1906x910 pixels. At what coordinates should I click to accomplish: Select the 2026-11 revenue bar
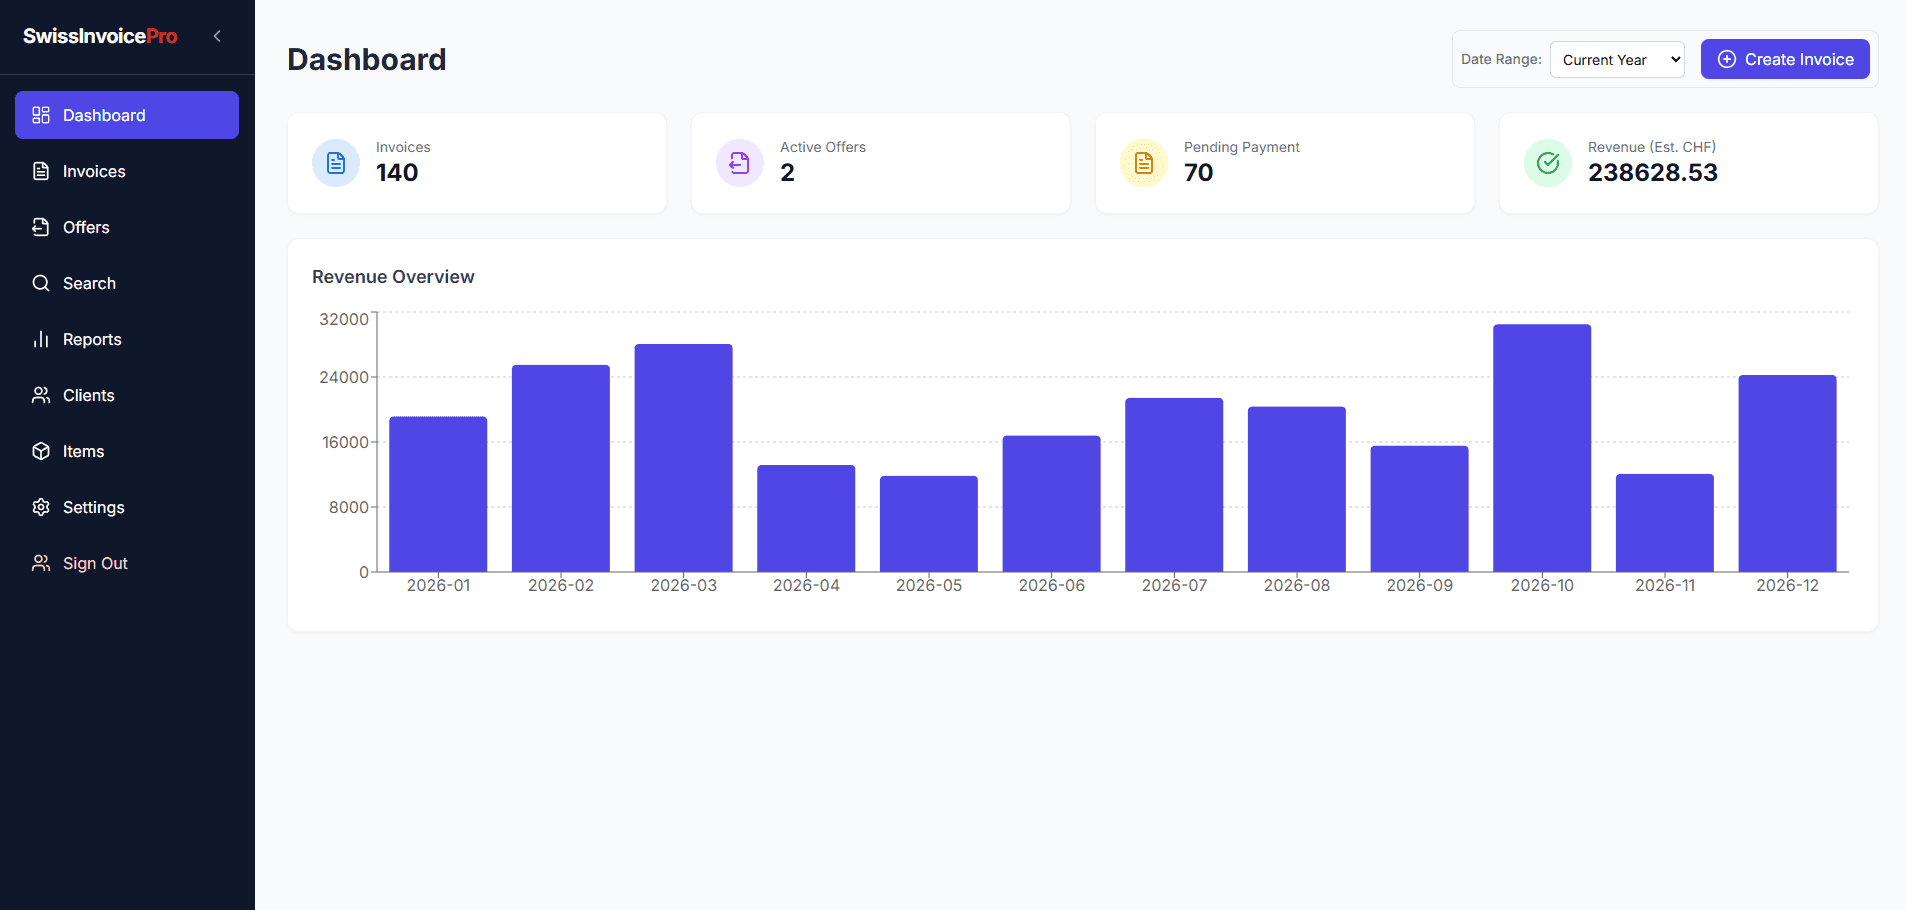coord(1665,523)
